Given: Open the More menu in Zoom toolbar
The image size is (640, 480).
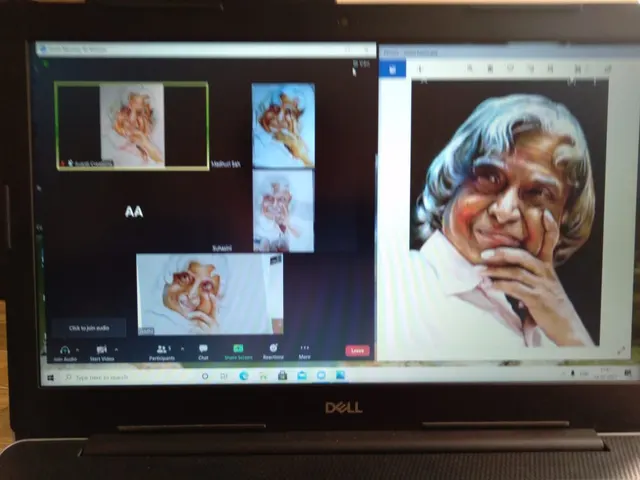Looking at the screenshot, I should (x=304, y=351).
